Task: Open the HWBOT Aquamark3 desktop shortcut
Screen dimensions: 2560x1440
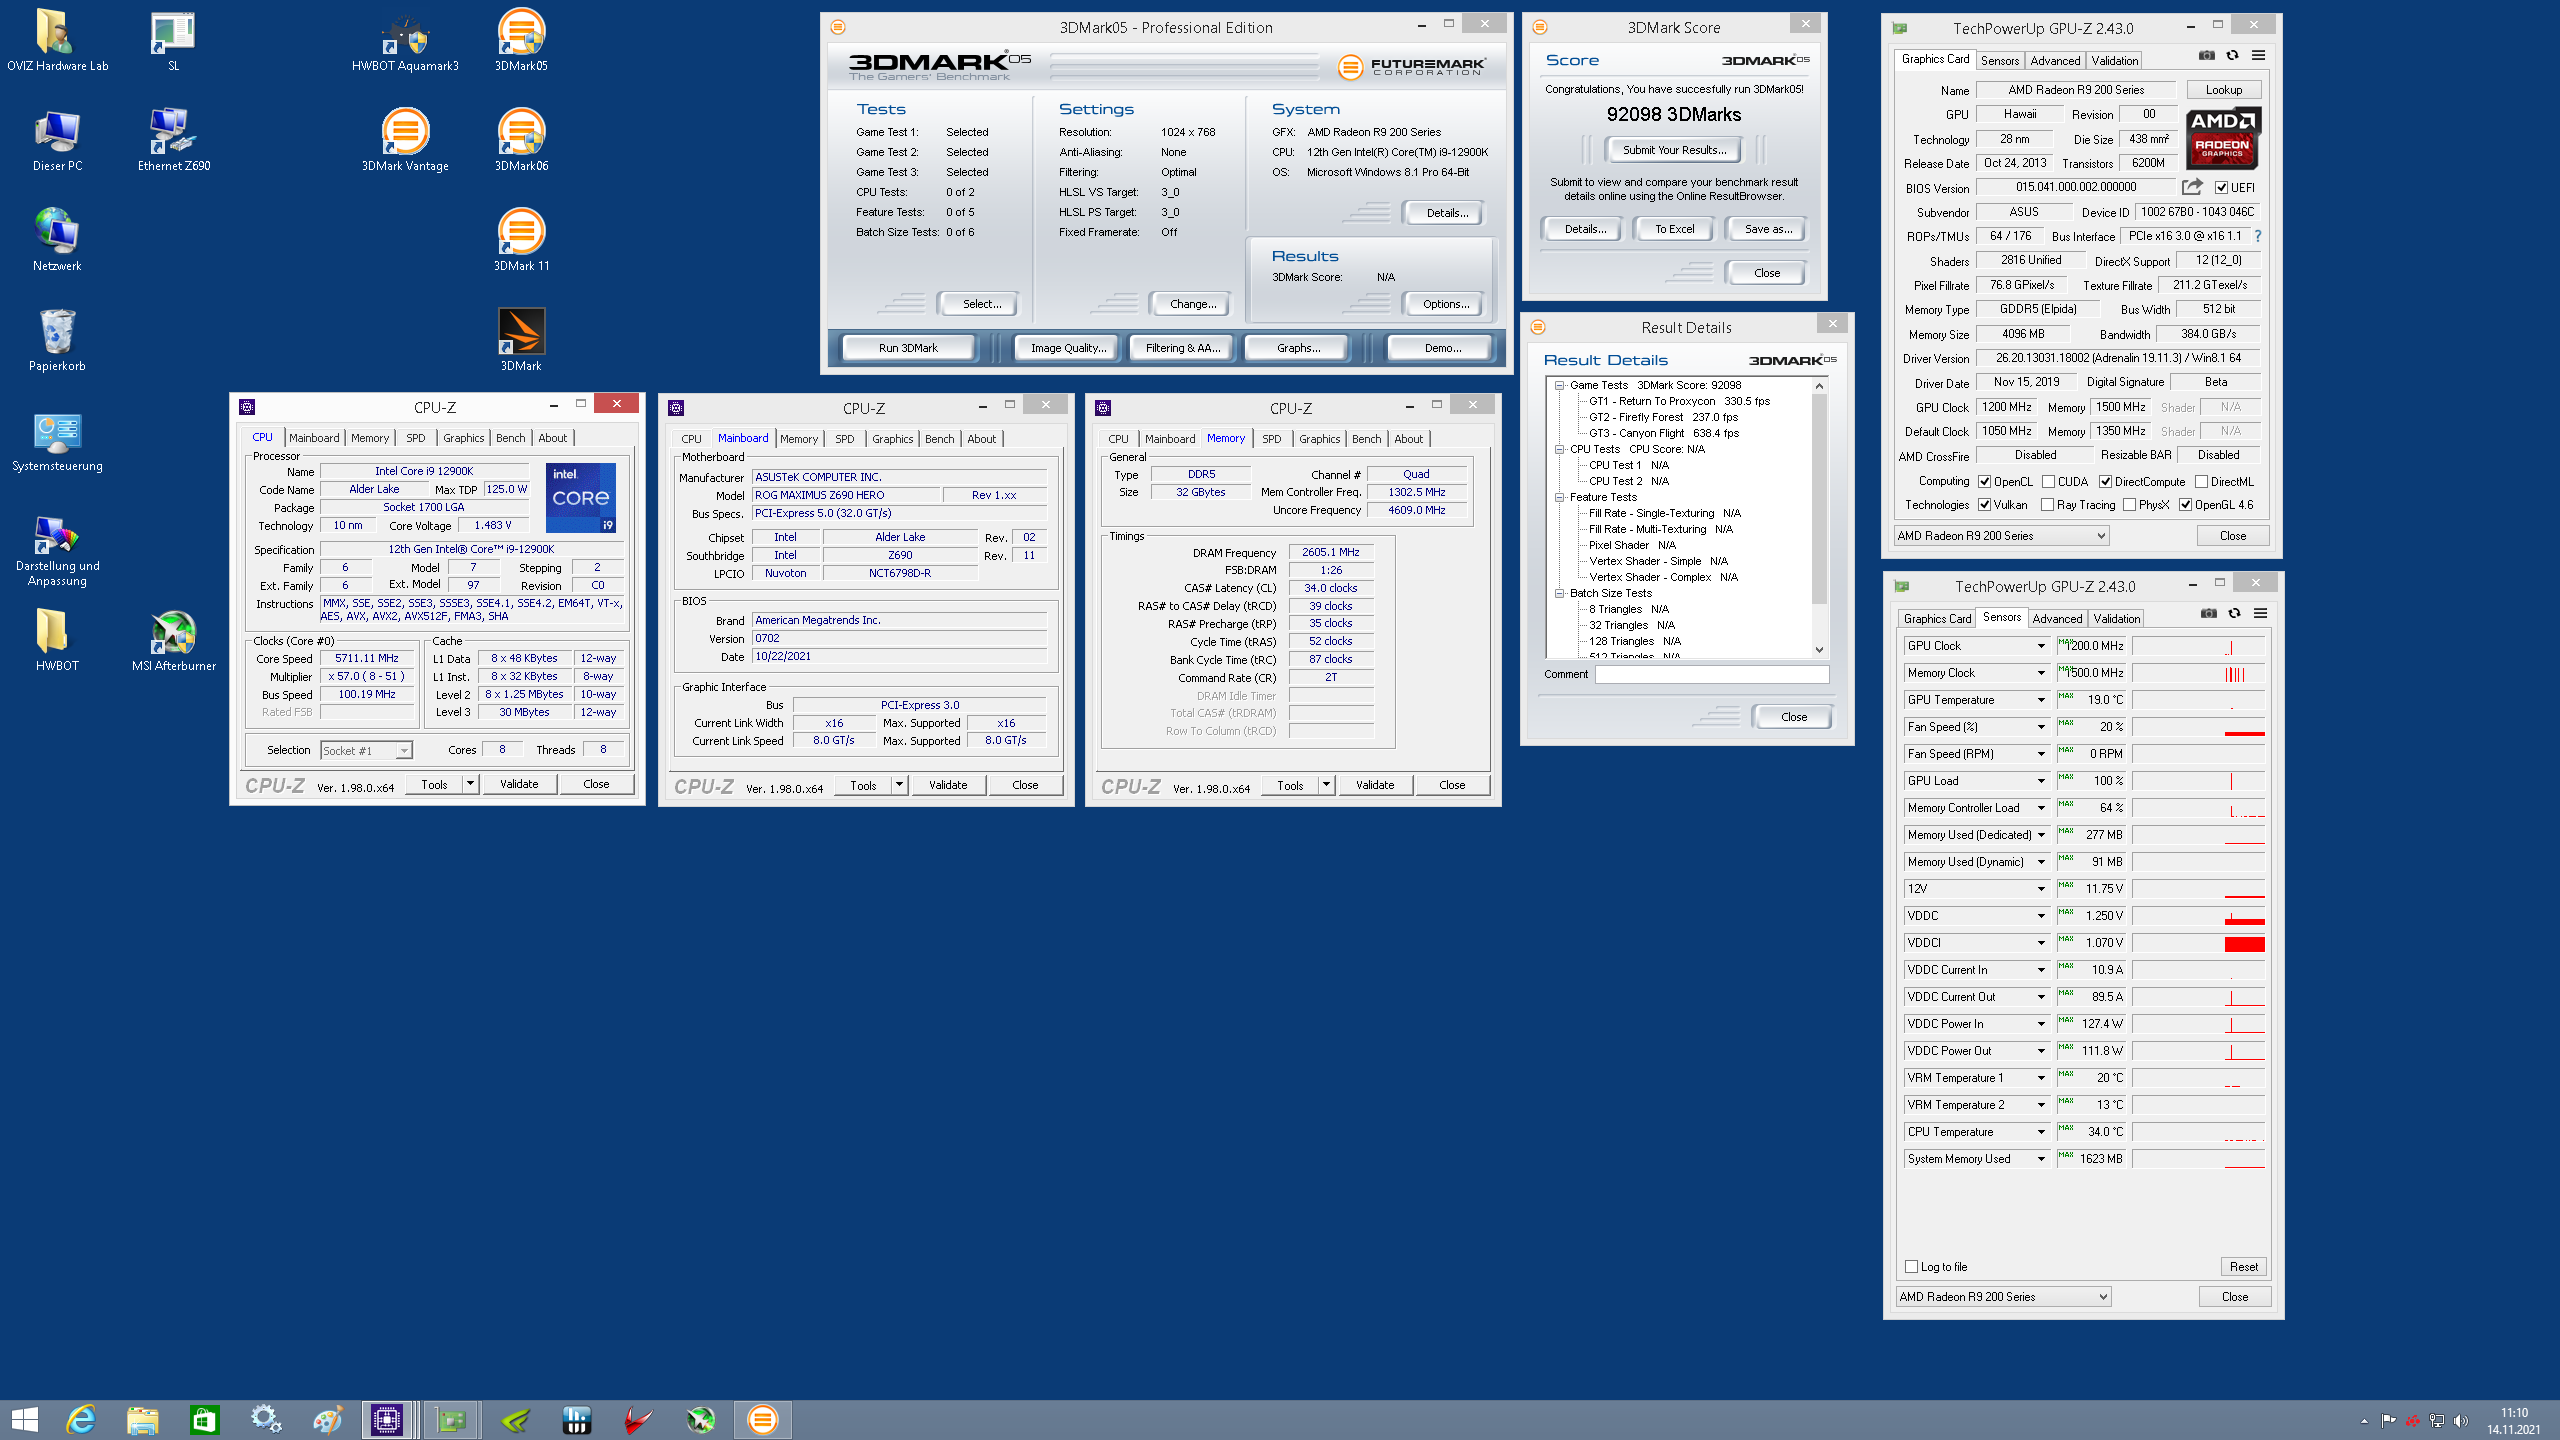Action: coord(405,40)
